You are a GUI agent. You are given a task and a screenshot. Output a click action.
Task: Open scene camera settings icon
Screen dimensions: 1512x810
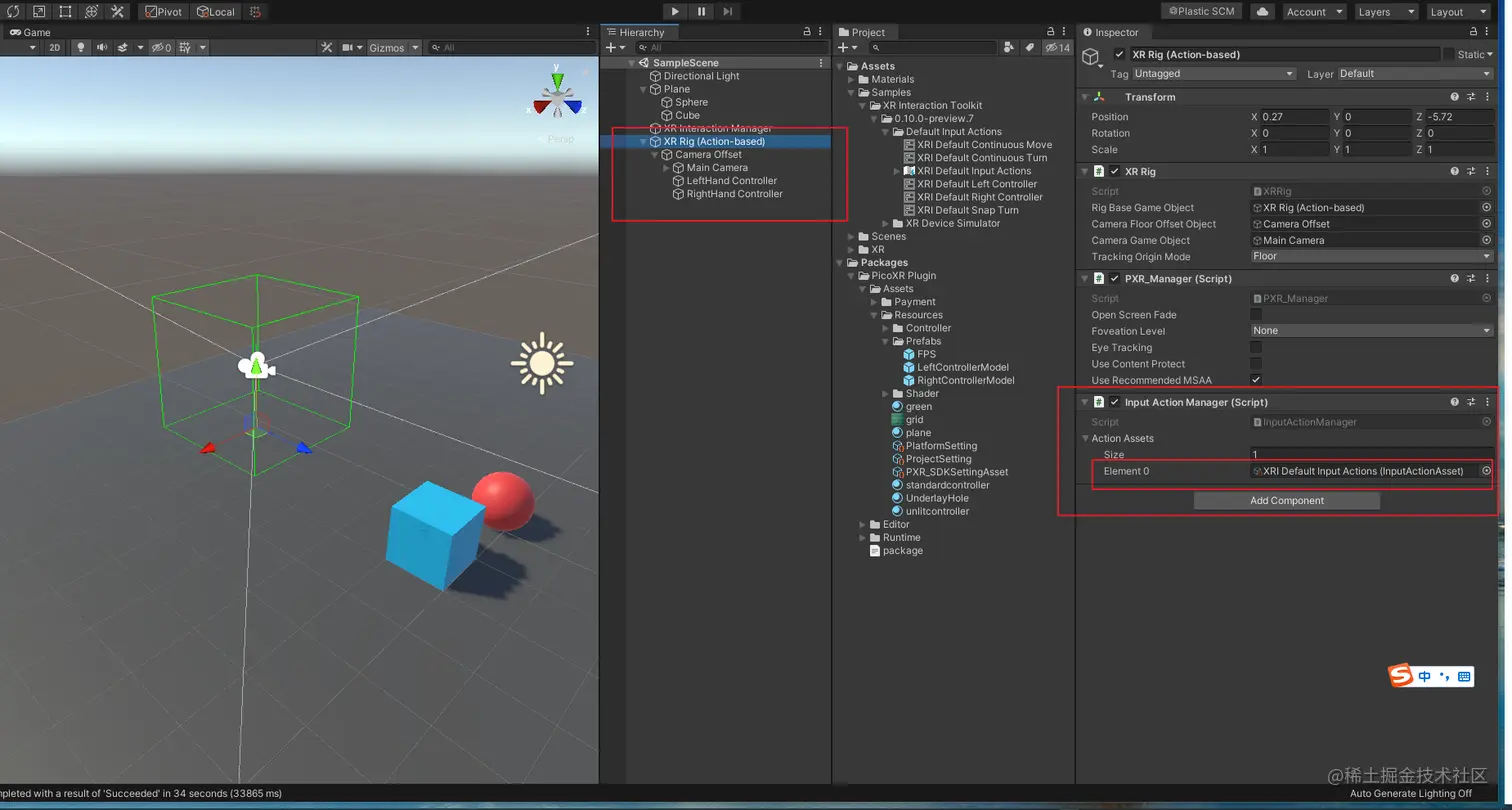click(348, 47)
